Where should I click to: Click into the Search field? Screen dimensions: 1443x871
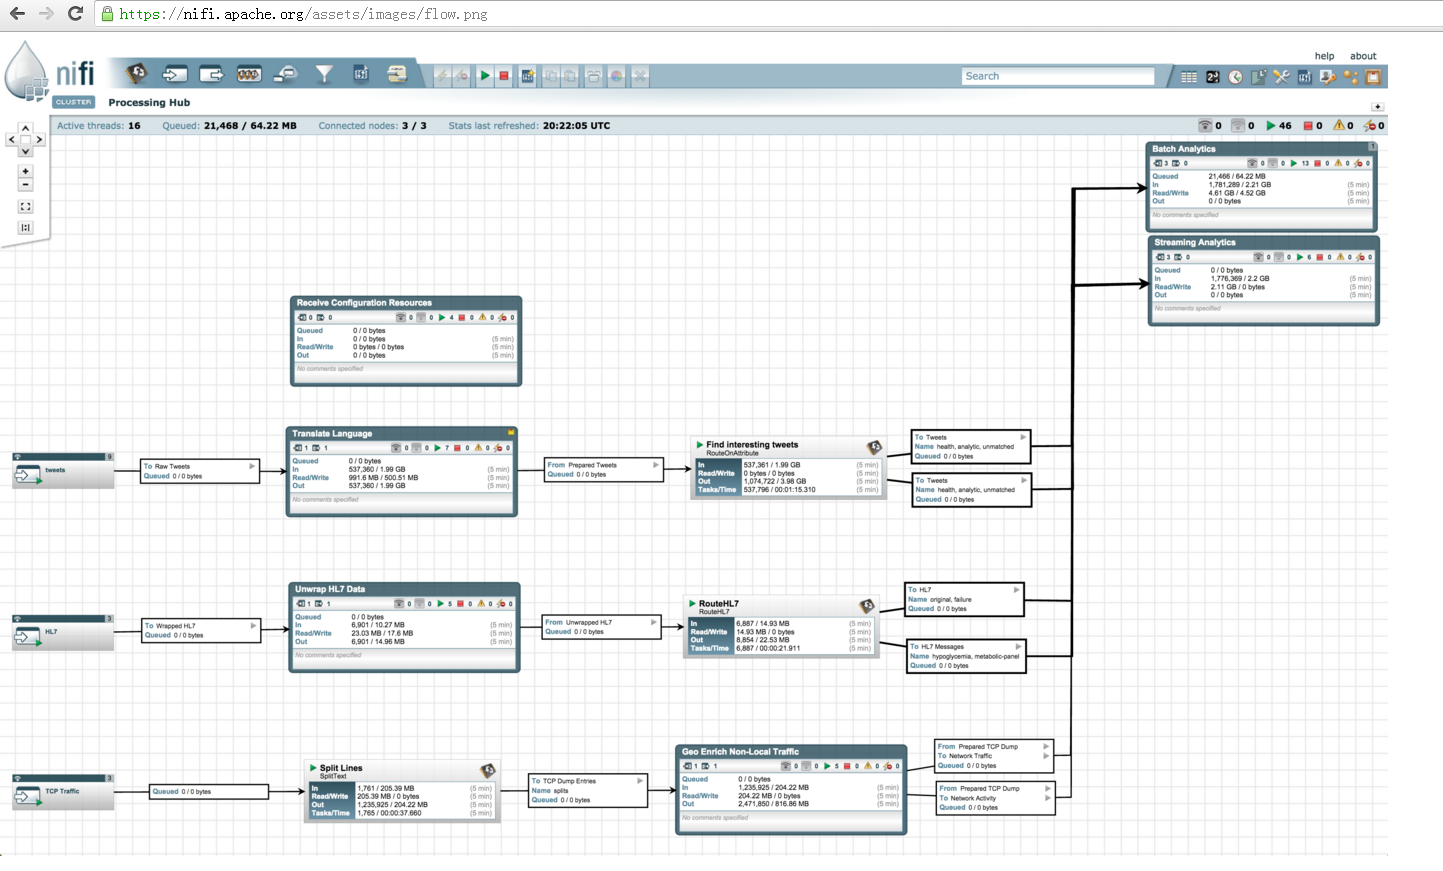1058,76
